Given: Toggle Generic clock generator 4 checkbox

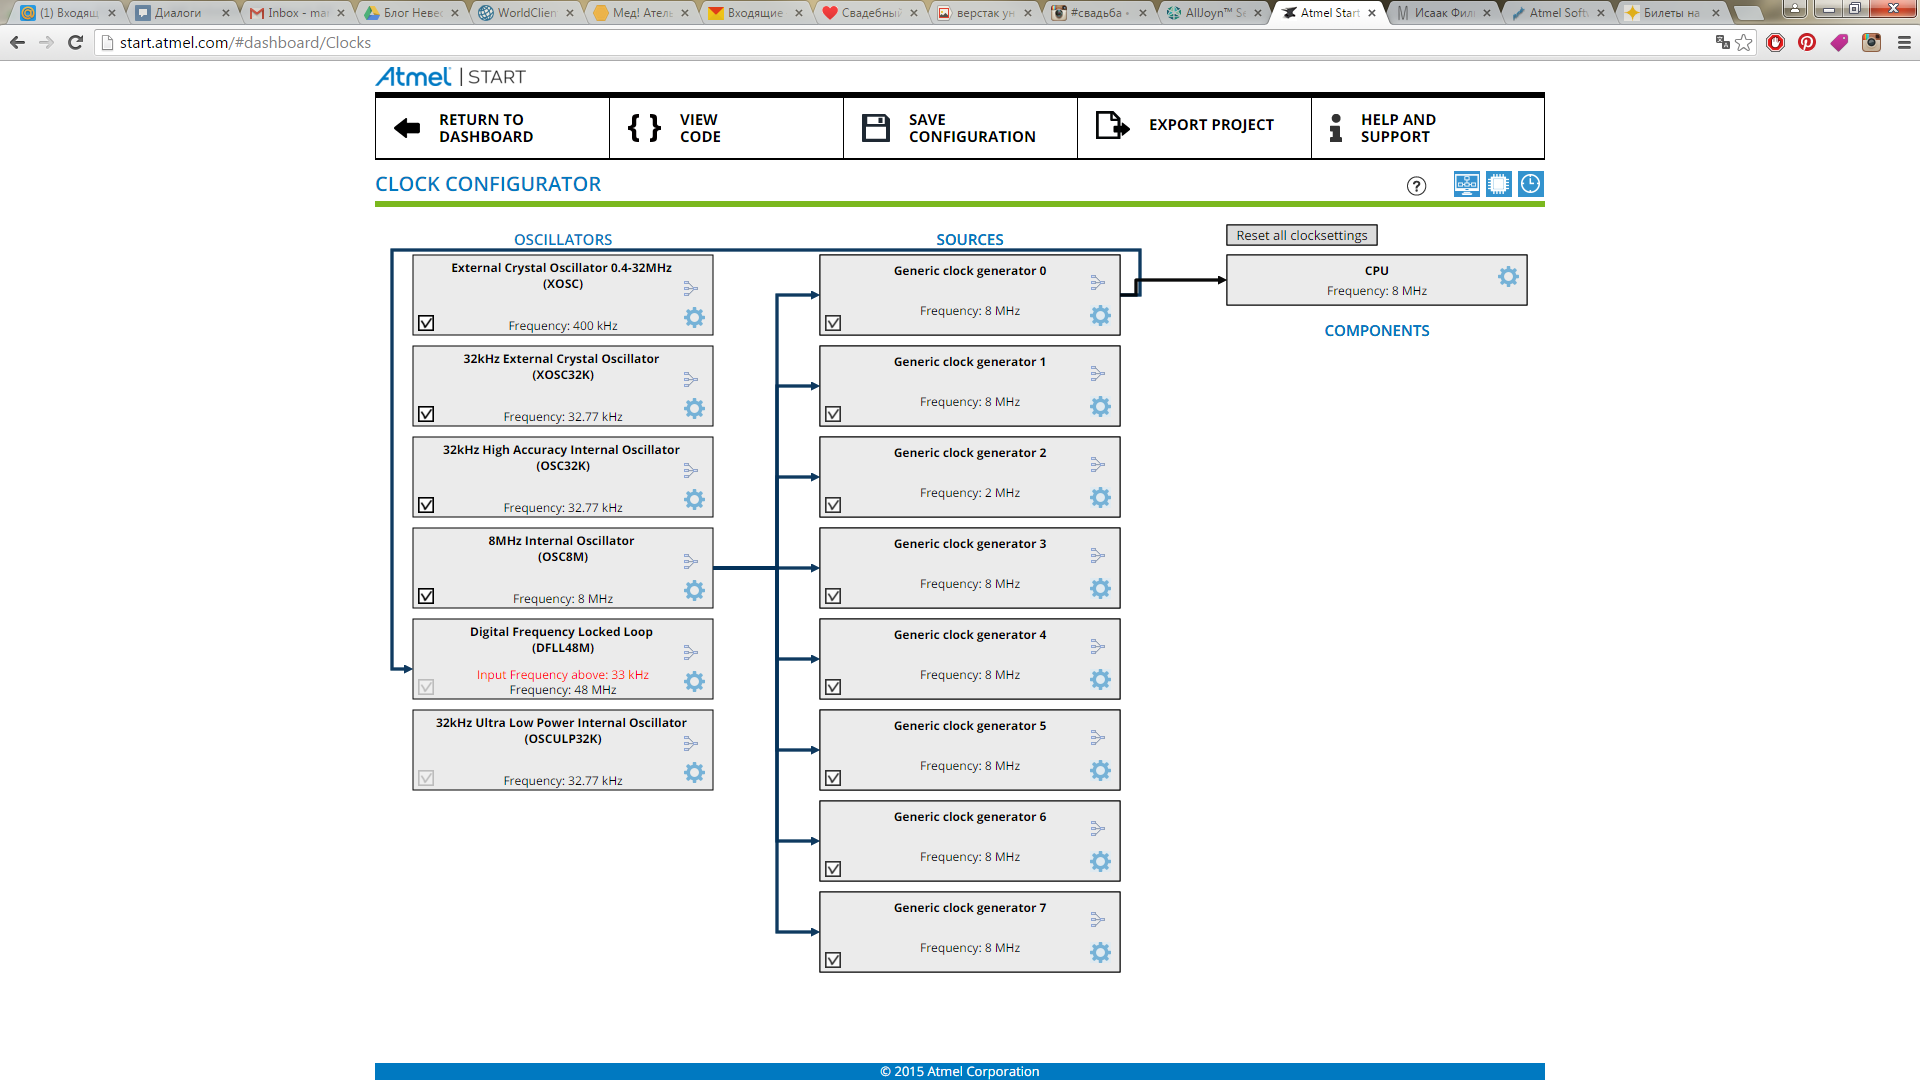Looking at the screenshot, I should [x=833, y=687].
